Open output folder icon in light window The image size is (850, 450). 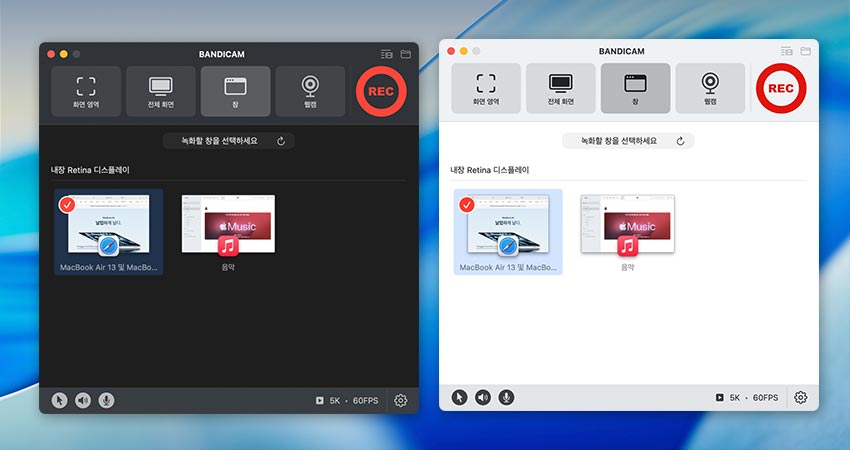pos(805,51)
